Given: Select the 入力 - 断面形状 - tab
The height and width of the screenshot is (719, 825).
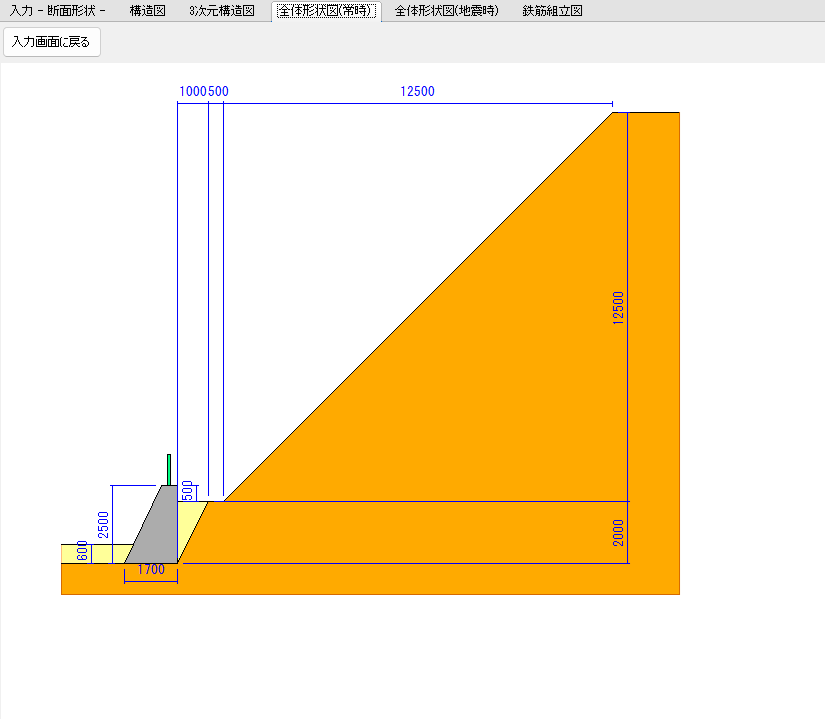Looking at the screenshot, I should tap(58, 11).
